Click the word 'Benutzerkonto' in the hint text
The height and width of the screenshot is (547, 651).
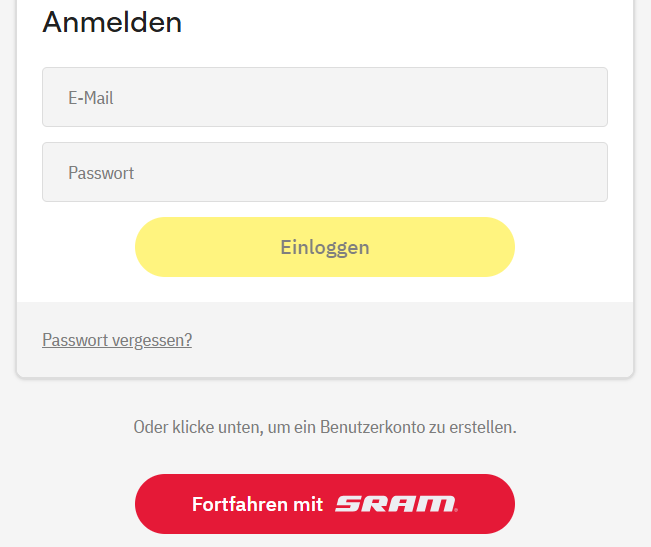click(368, 427)
